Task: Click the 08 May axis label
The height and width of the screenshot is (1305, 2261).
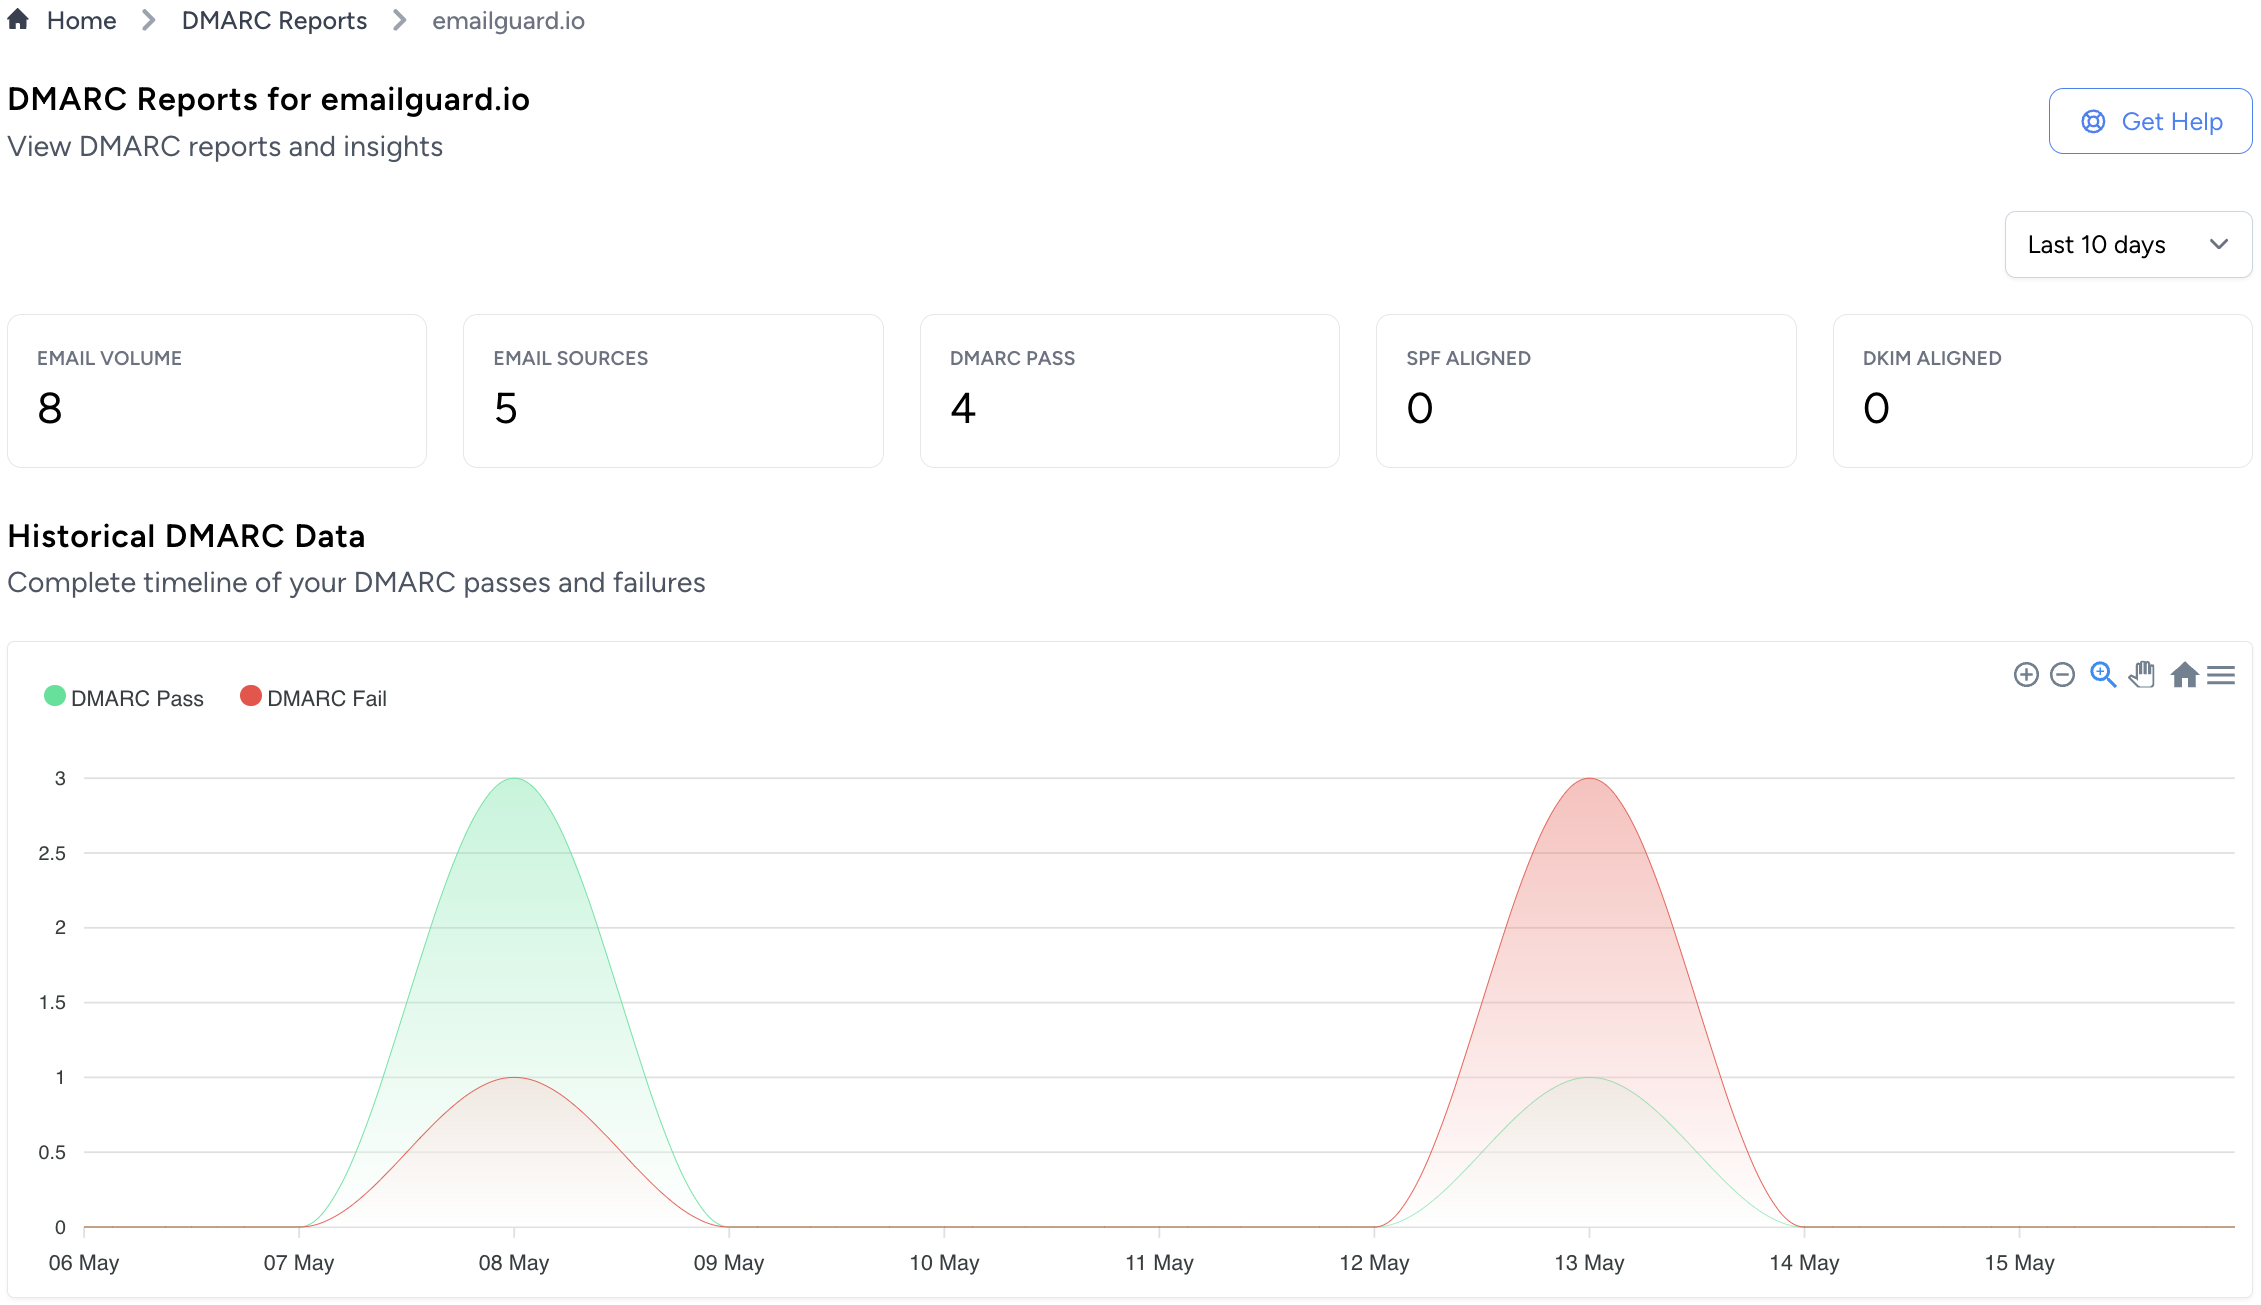Action: 514,1263
